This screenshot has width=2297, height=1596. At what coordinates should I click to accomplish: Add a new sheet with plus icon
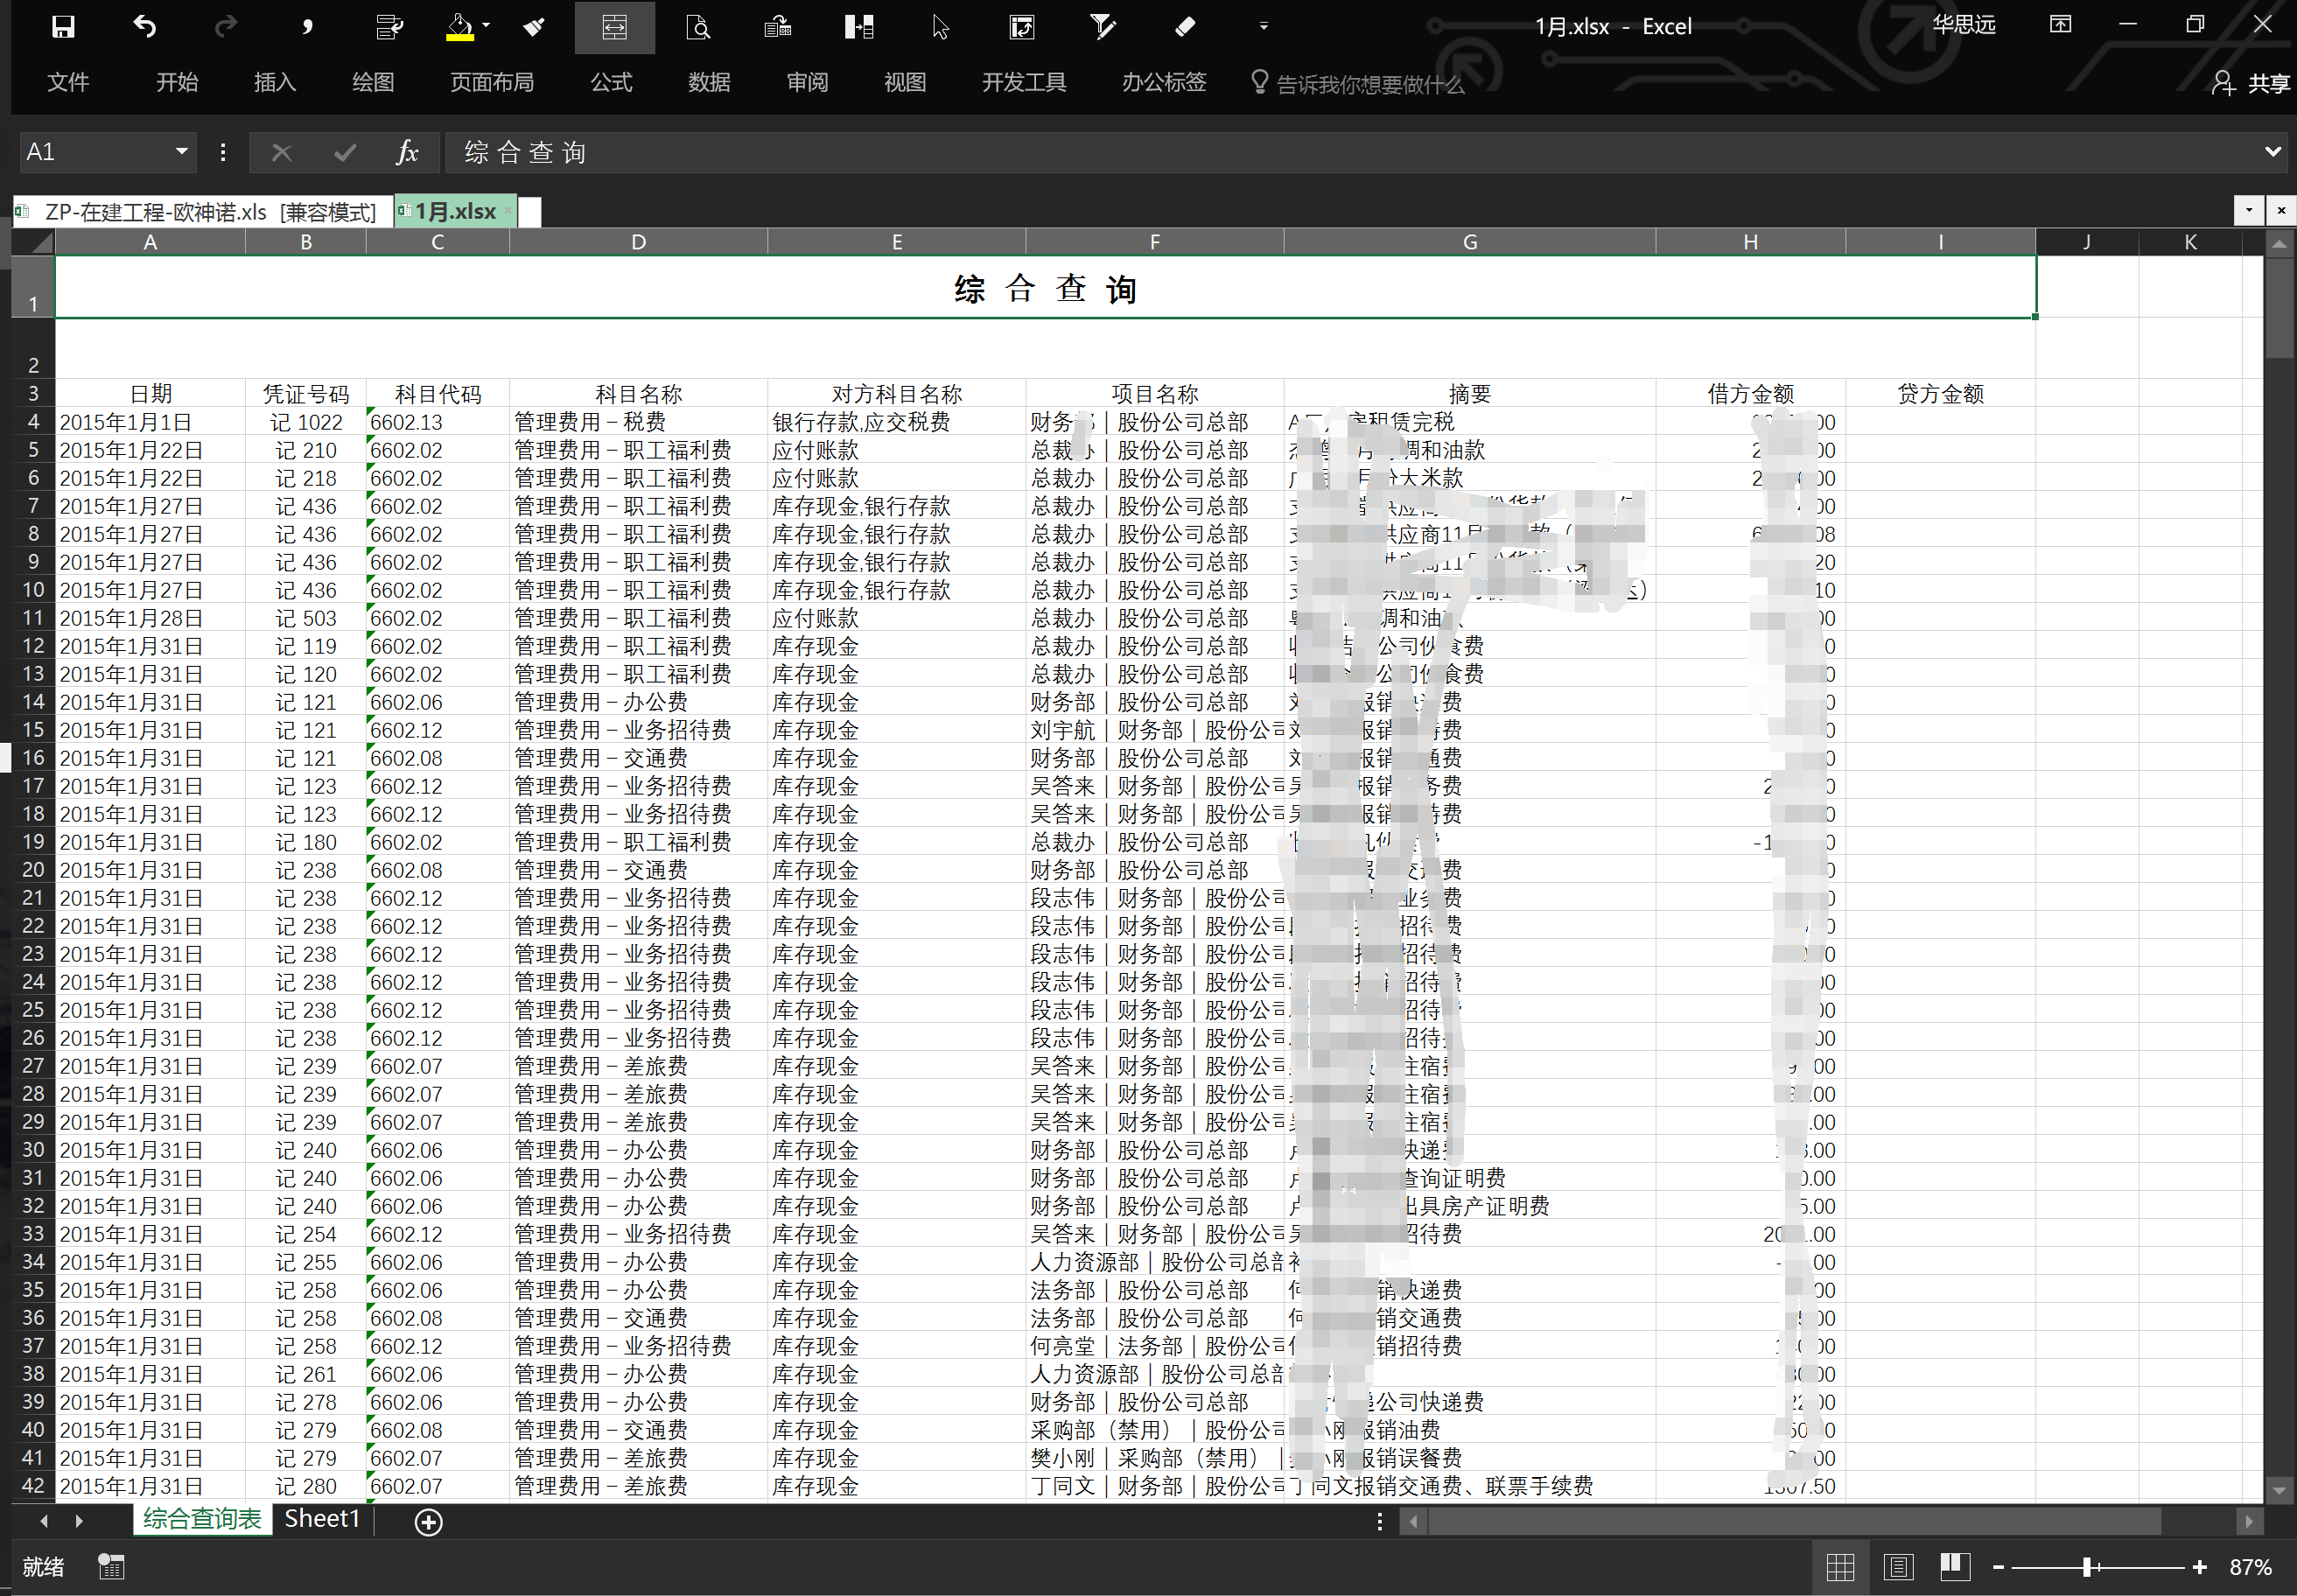(x=428, y=1522)
